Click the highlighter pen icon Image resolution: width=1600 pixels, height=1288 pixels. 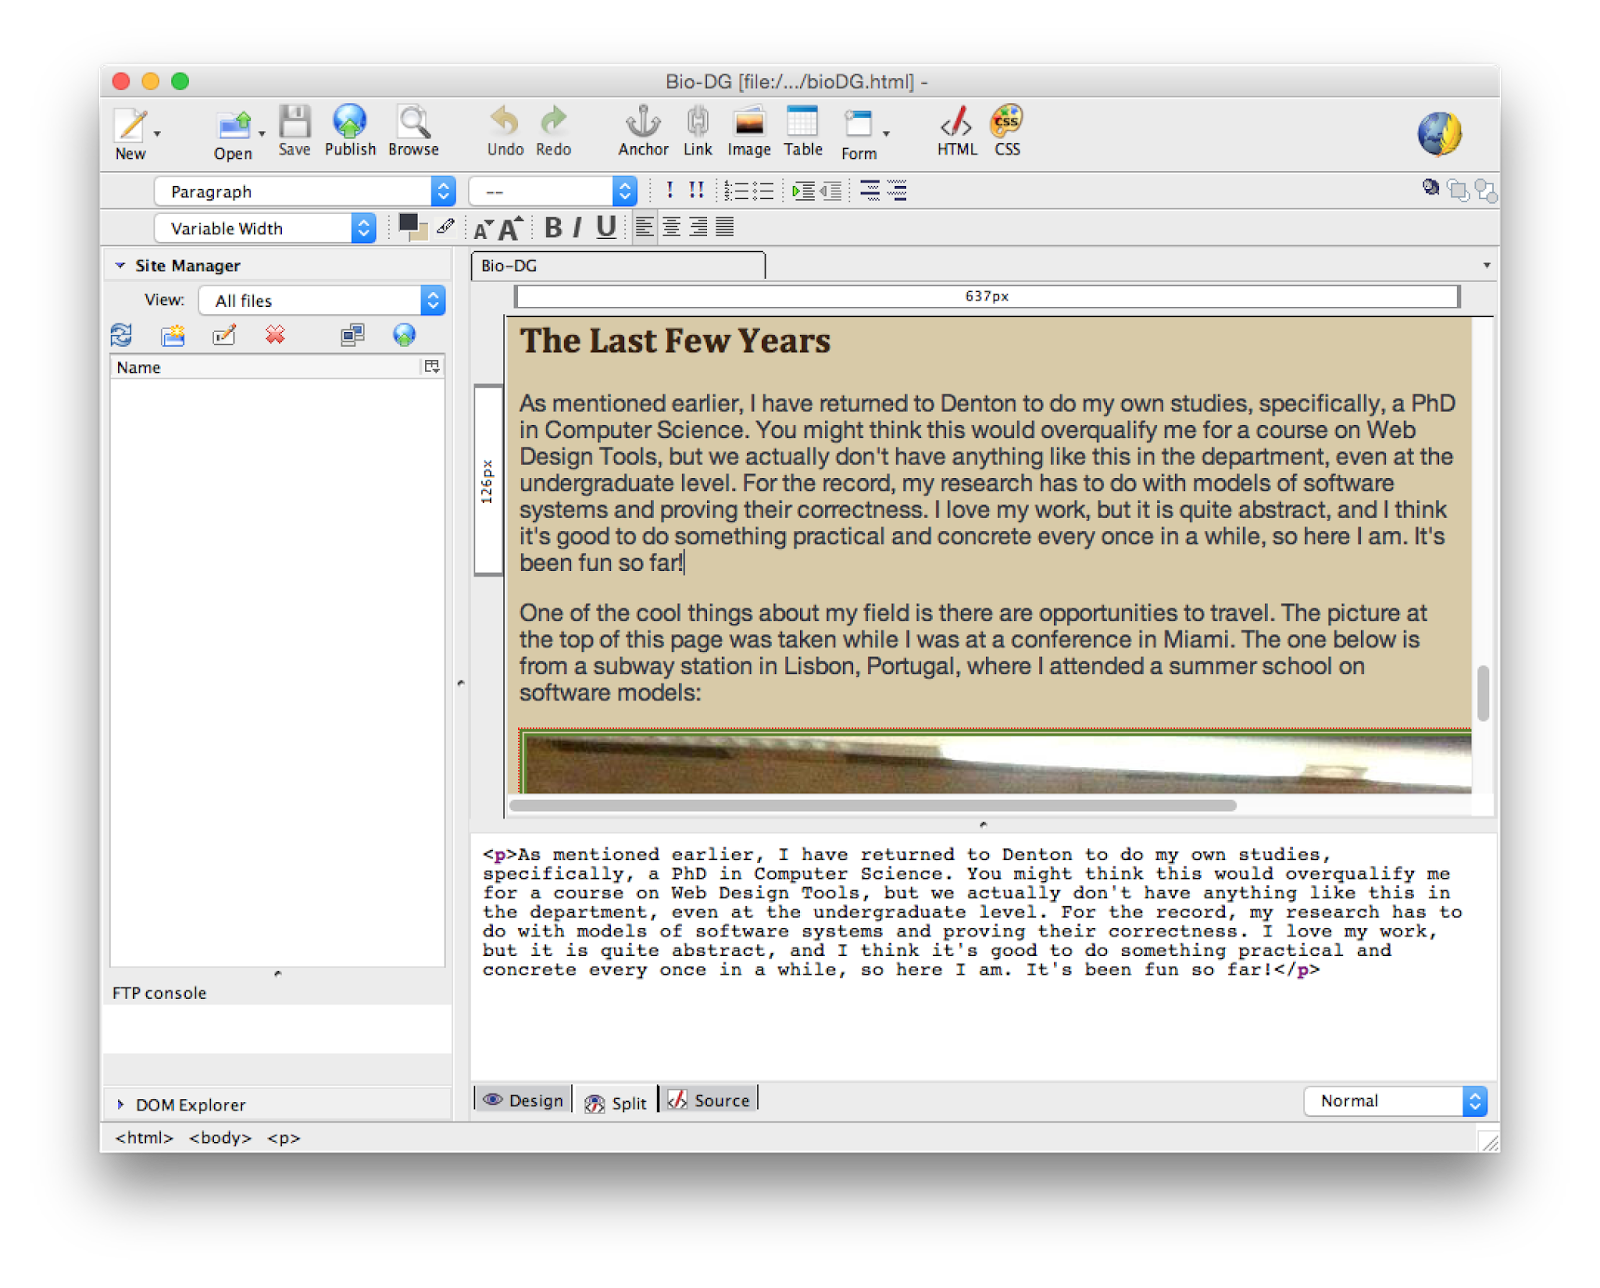coord(446,227)
